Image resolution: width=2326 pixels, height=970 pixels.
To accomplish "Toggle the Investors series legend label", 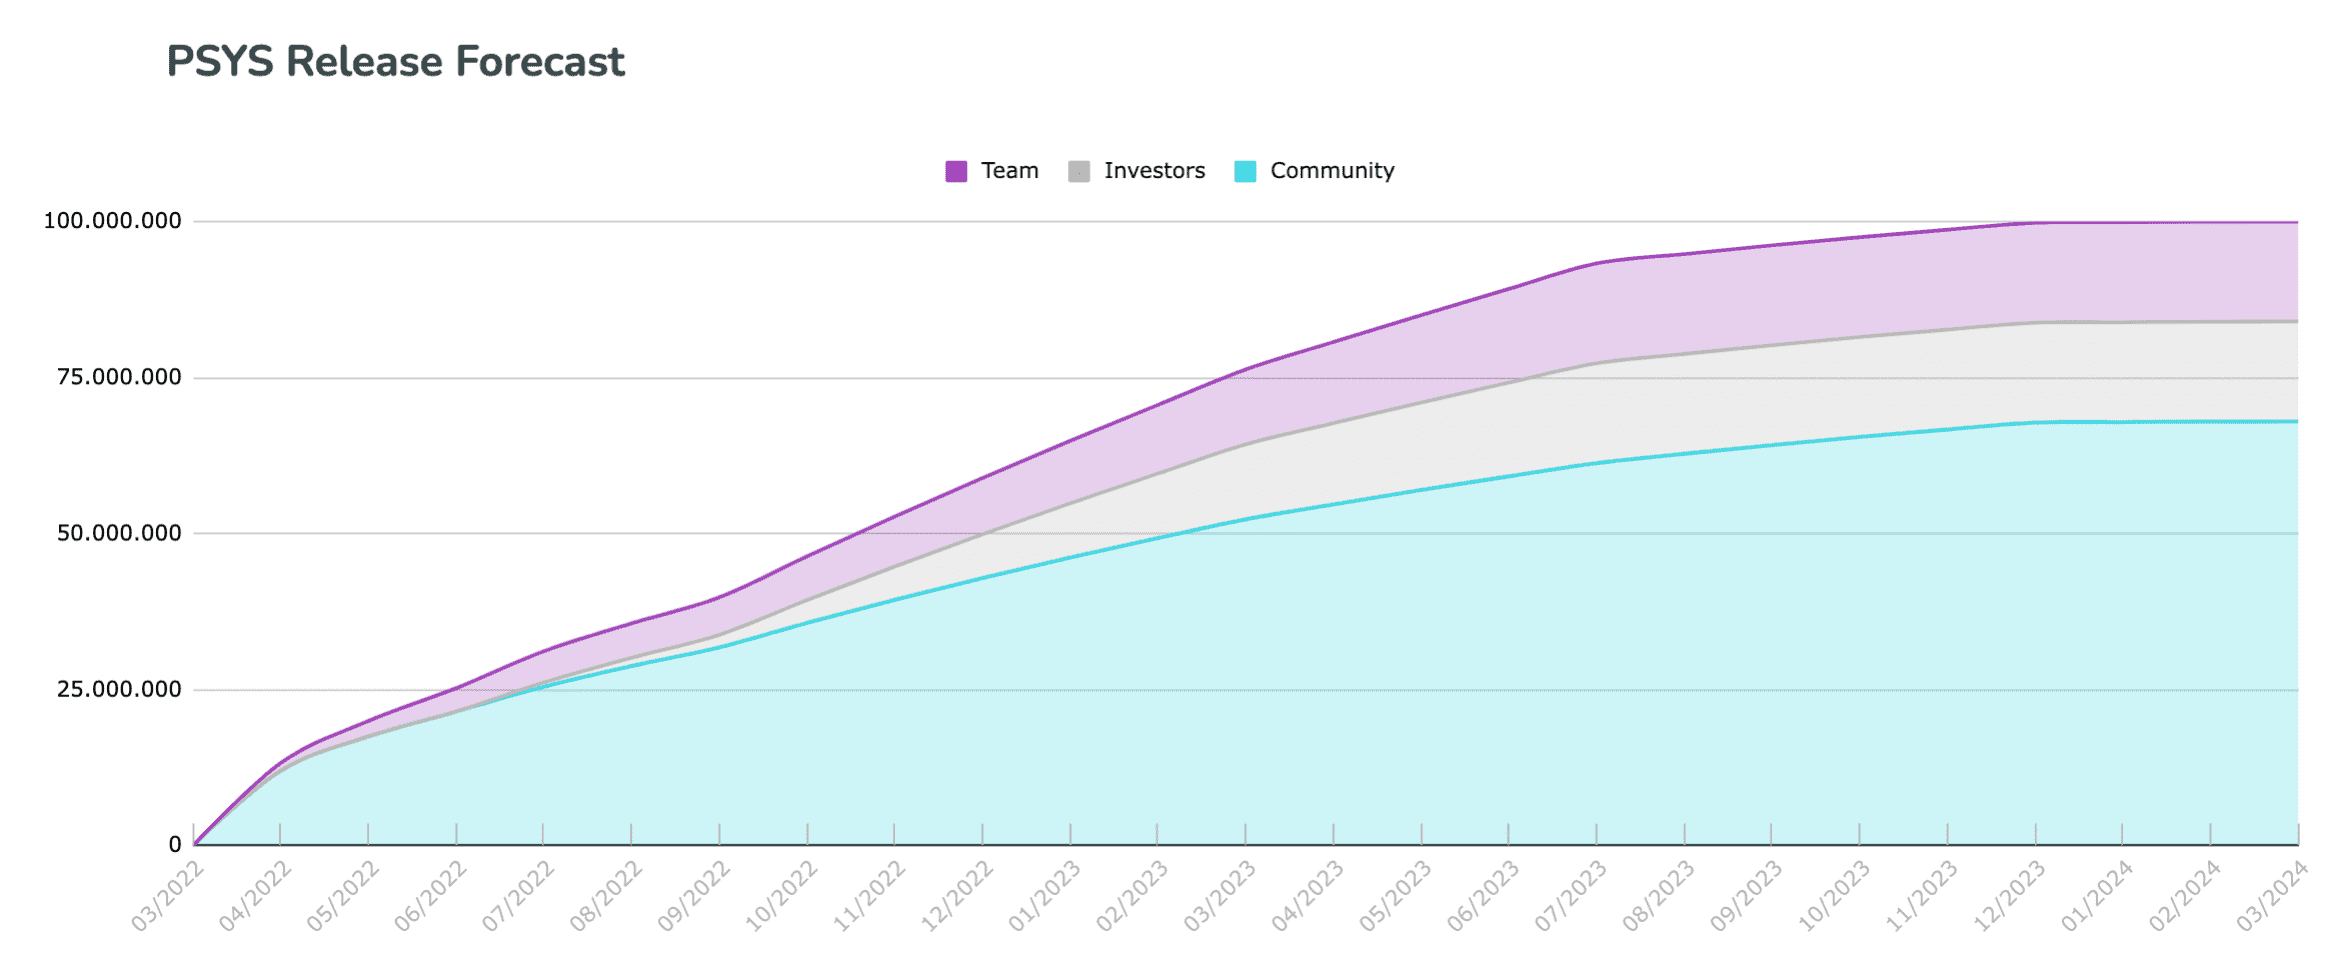I will [x=1154, y=171].
